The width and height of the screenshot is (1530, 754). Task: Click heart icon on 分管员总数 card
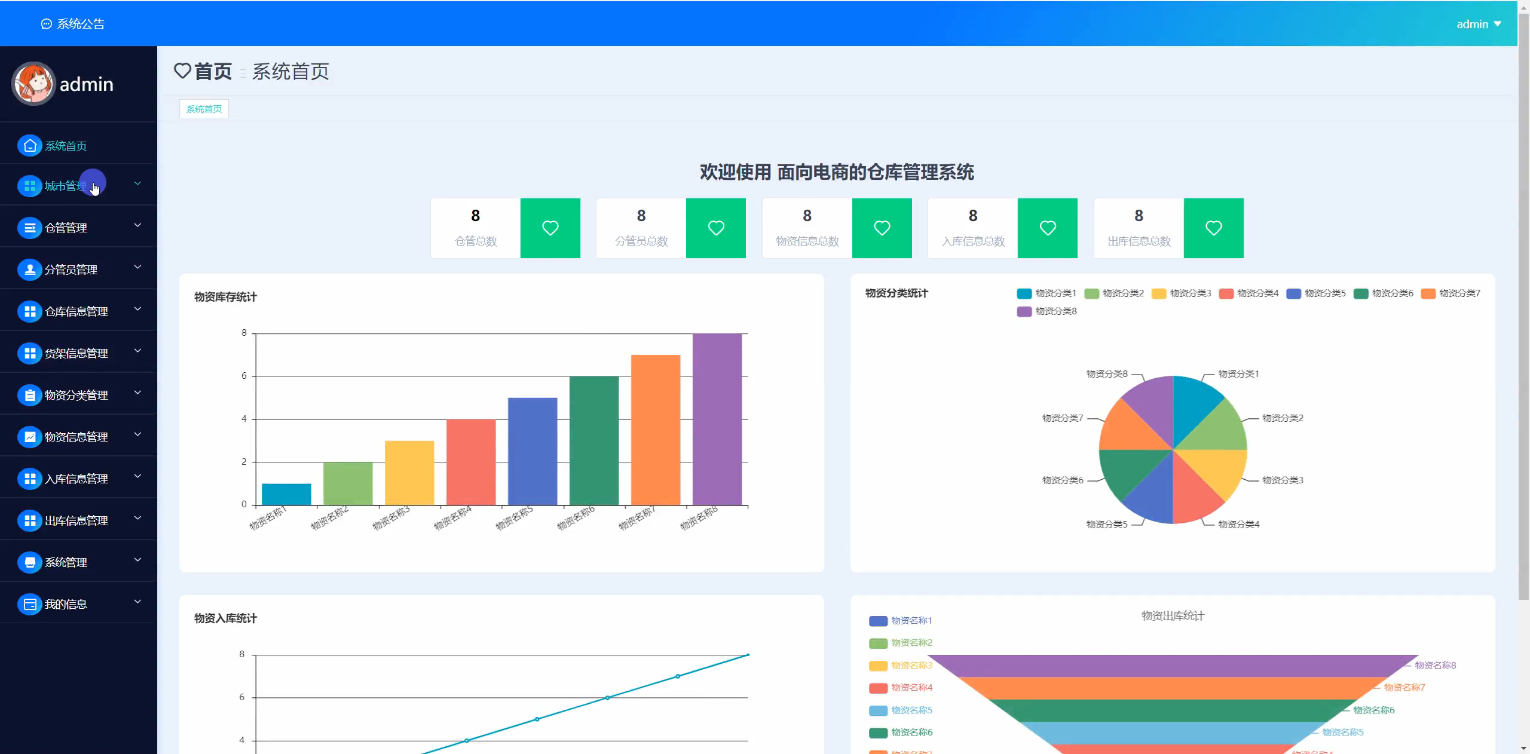point(716,228)
